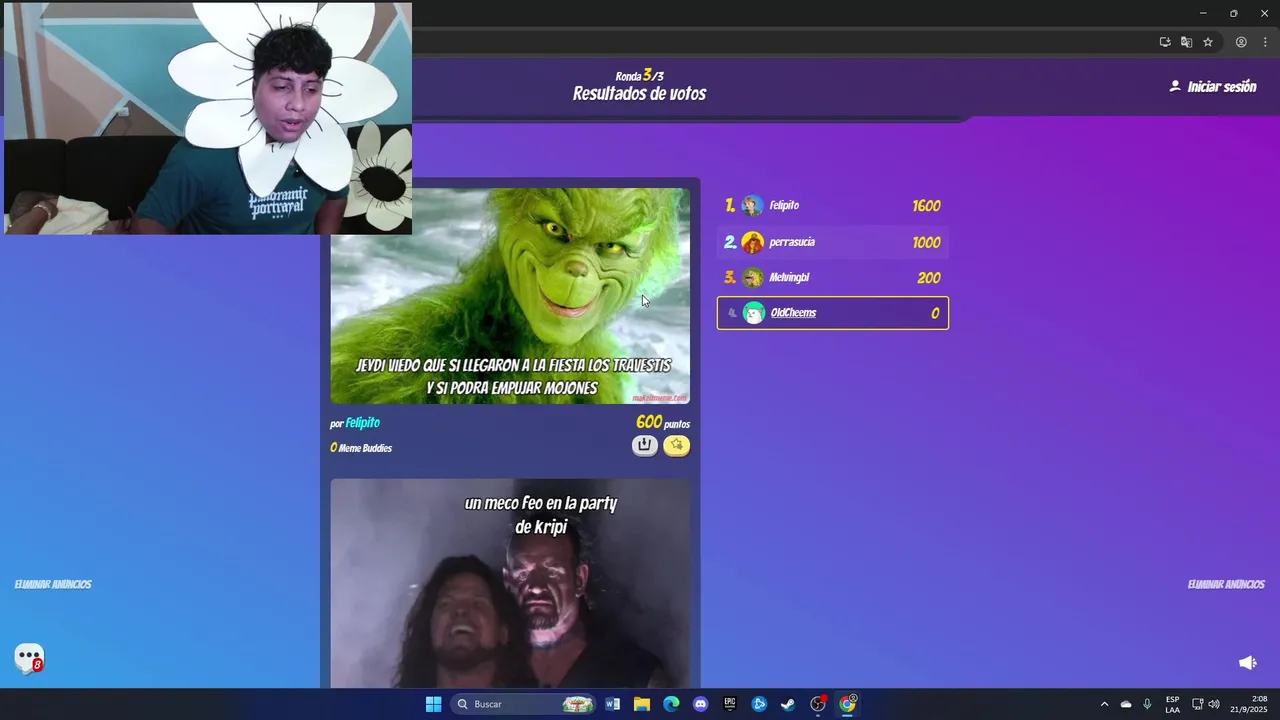Open Microsoft Word from the taskbar
Image resolution: width=1280 pixels, height=720 pixels.
pyautogui.click(x=613, y=704)
